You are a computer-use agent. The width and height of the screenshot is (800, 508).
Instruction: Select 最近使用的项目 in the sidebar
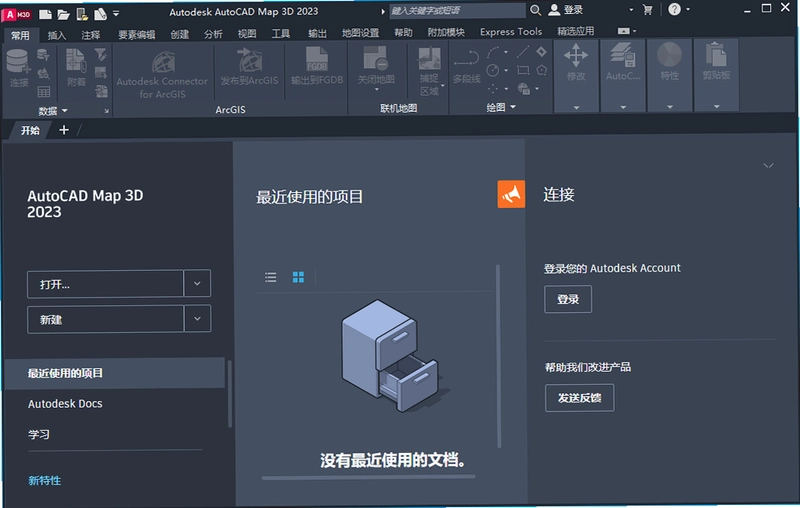(114, 373)
